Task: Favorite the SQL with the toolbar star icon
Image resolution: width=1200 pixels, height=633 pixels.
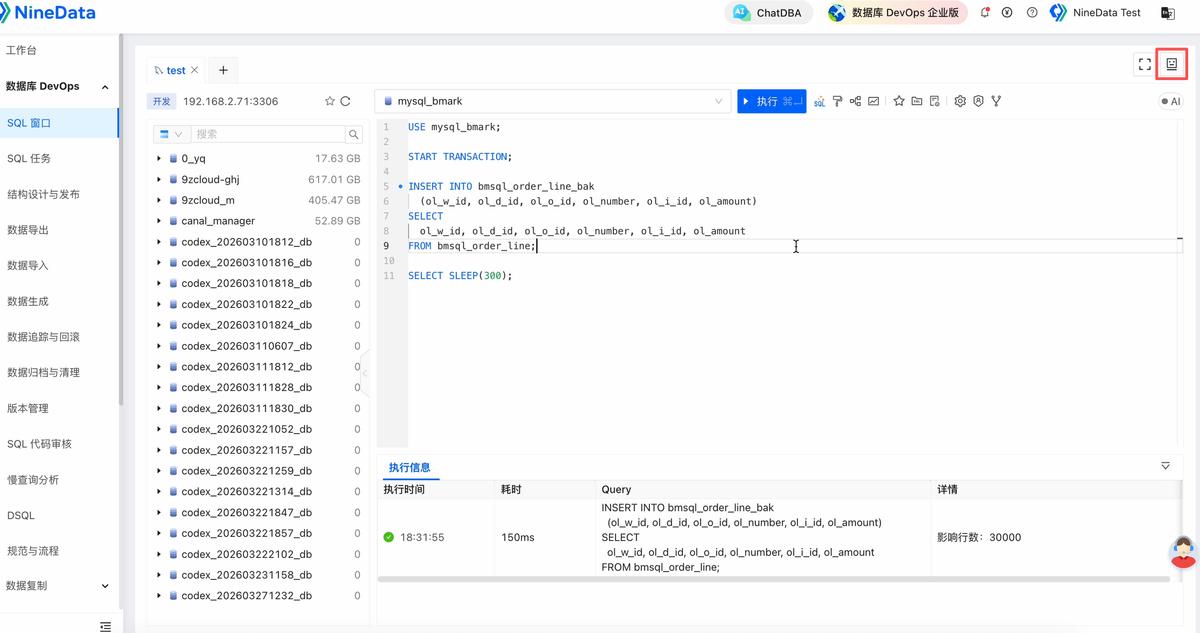Action: pyautogui.click(x=899, y=101)
